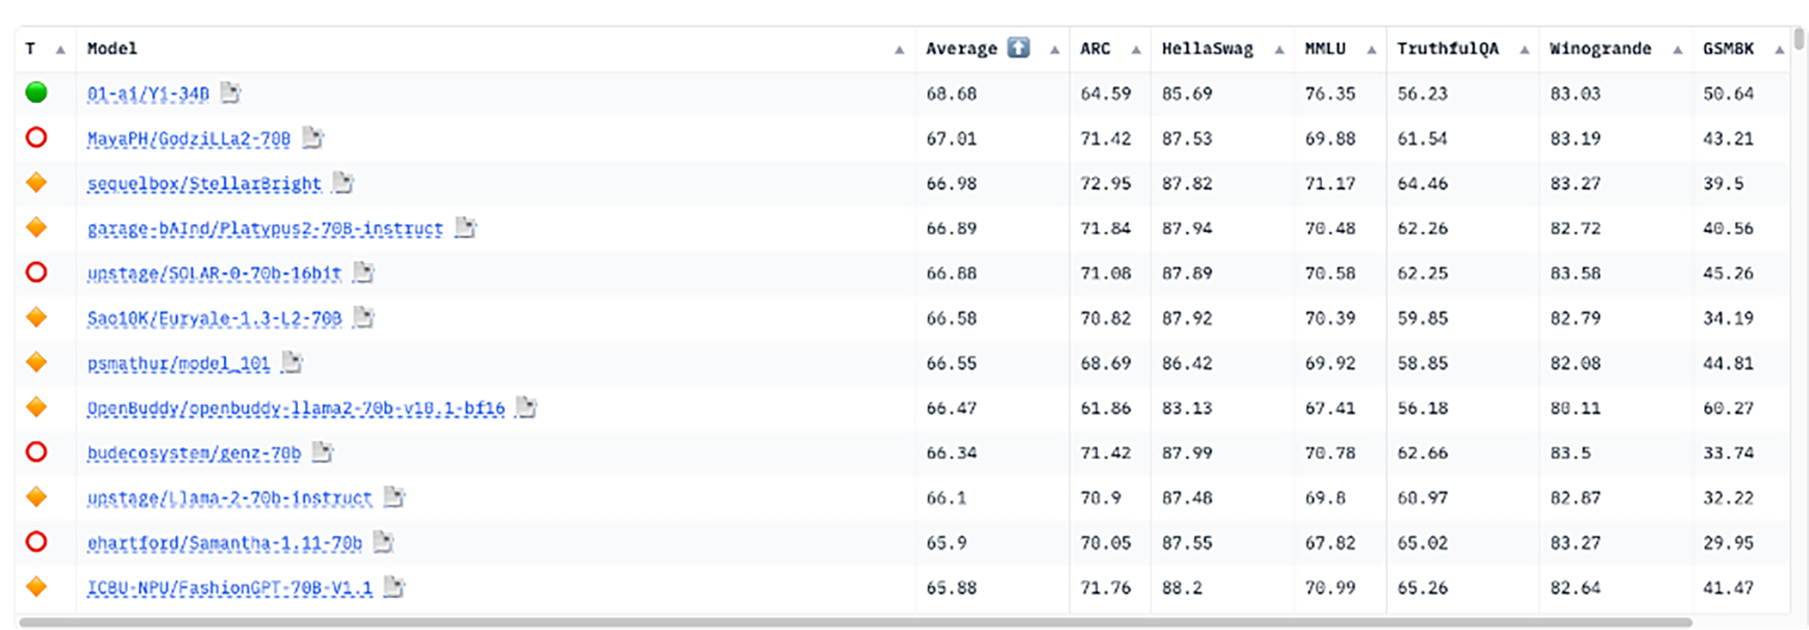Click the Model column header
This screenshot has height=630, width=1809.
(x=112, y=48)
